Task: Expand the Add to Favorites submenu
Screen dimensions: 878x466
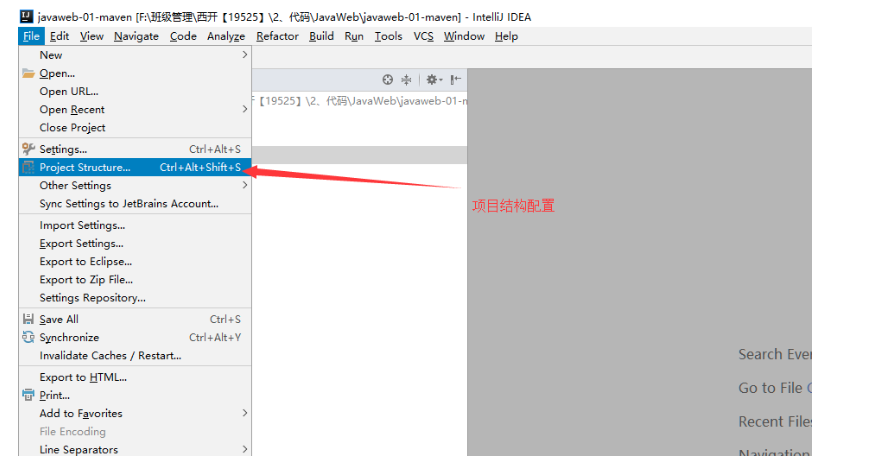Action: click(x=135, y=413)
